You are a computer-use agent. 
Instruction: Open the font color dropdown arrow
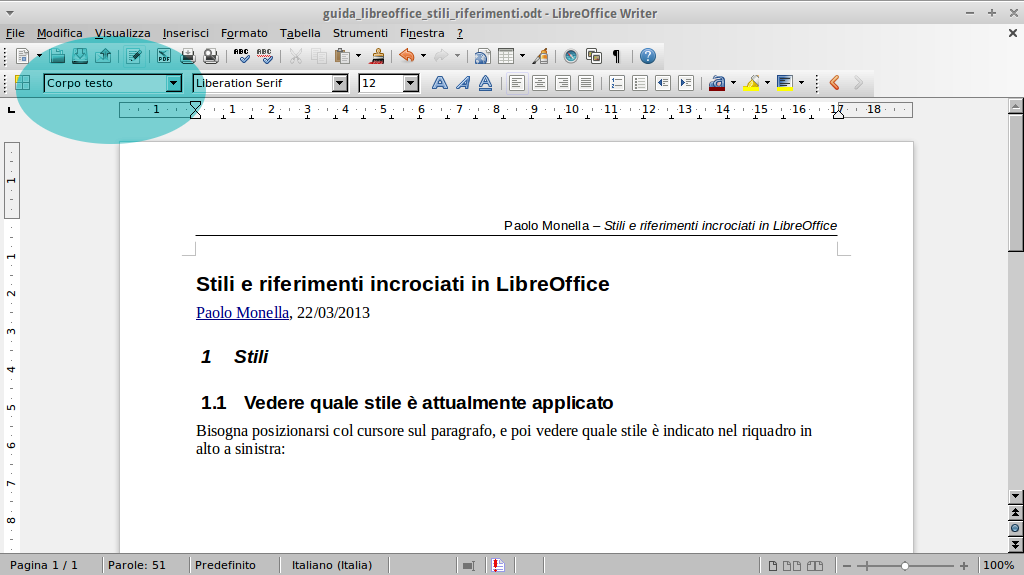(733, 83)
